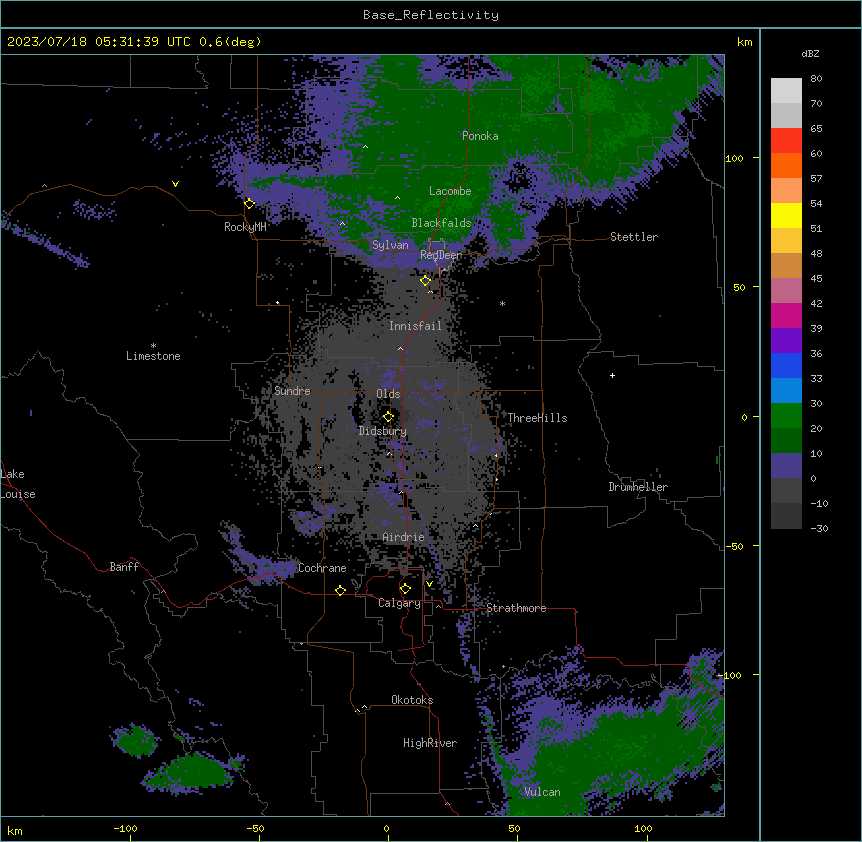The height and width of the screenshot is (842, 862).
Task: Click the Base_Reflectivity title text
Action: 431,15
